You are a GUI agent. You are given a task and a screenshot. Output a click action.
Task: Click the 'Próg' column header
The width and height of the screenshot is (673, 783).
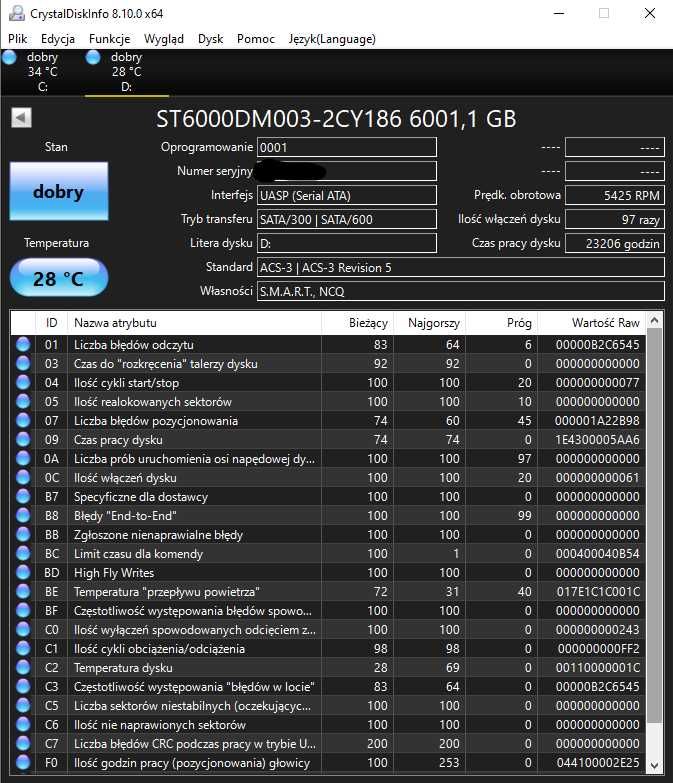tap(502, 323)
